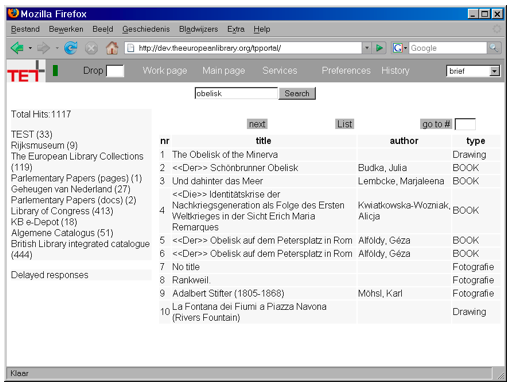Expand the address bar URL history dropdown
511x388 pixels.
coord(367,48)
